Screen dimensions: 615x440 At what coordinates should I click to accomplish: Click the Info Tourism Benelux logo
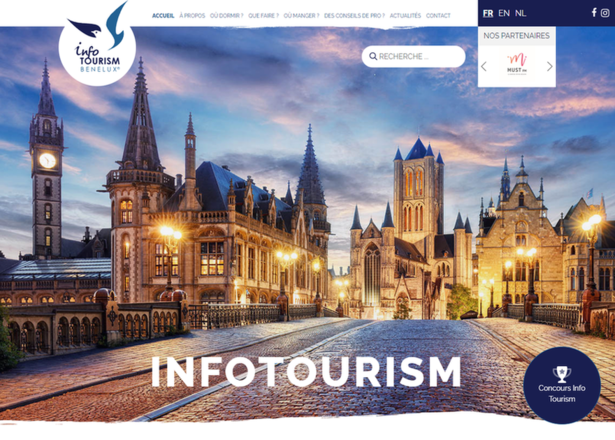coord(97,43)
